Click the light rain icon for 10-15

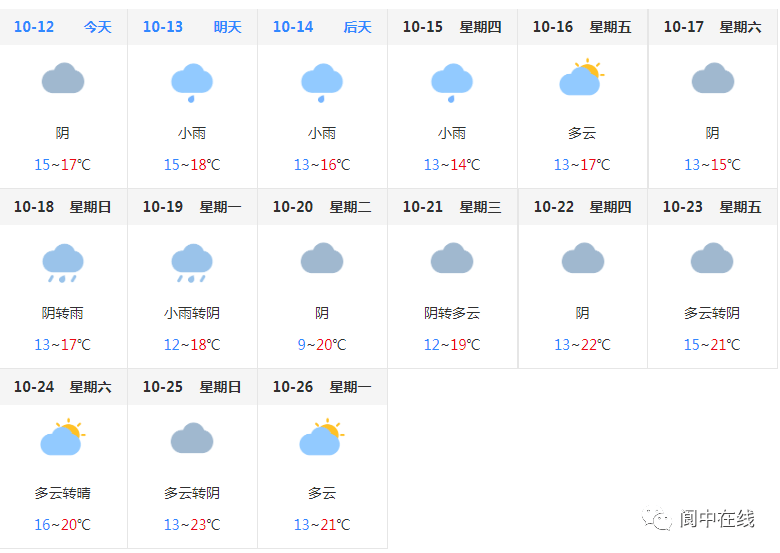click(452, 83)
